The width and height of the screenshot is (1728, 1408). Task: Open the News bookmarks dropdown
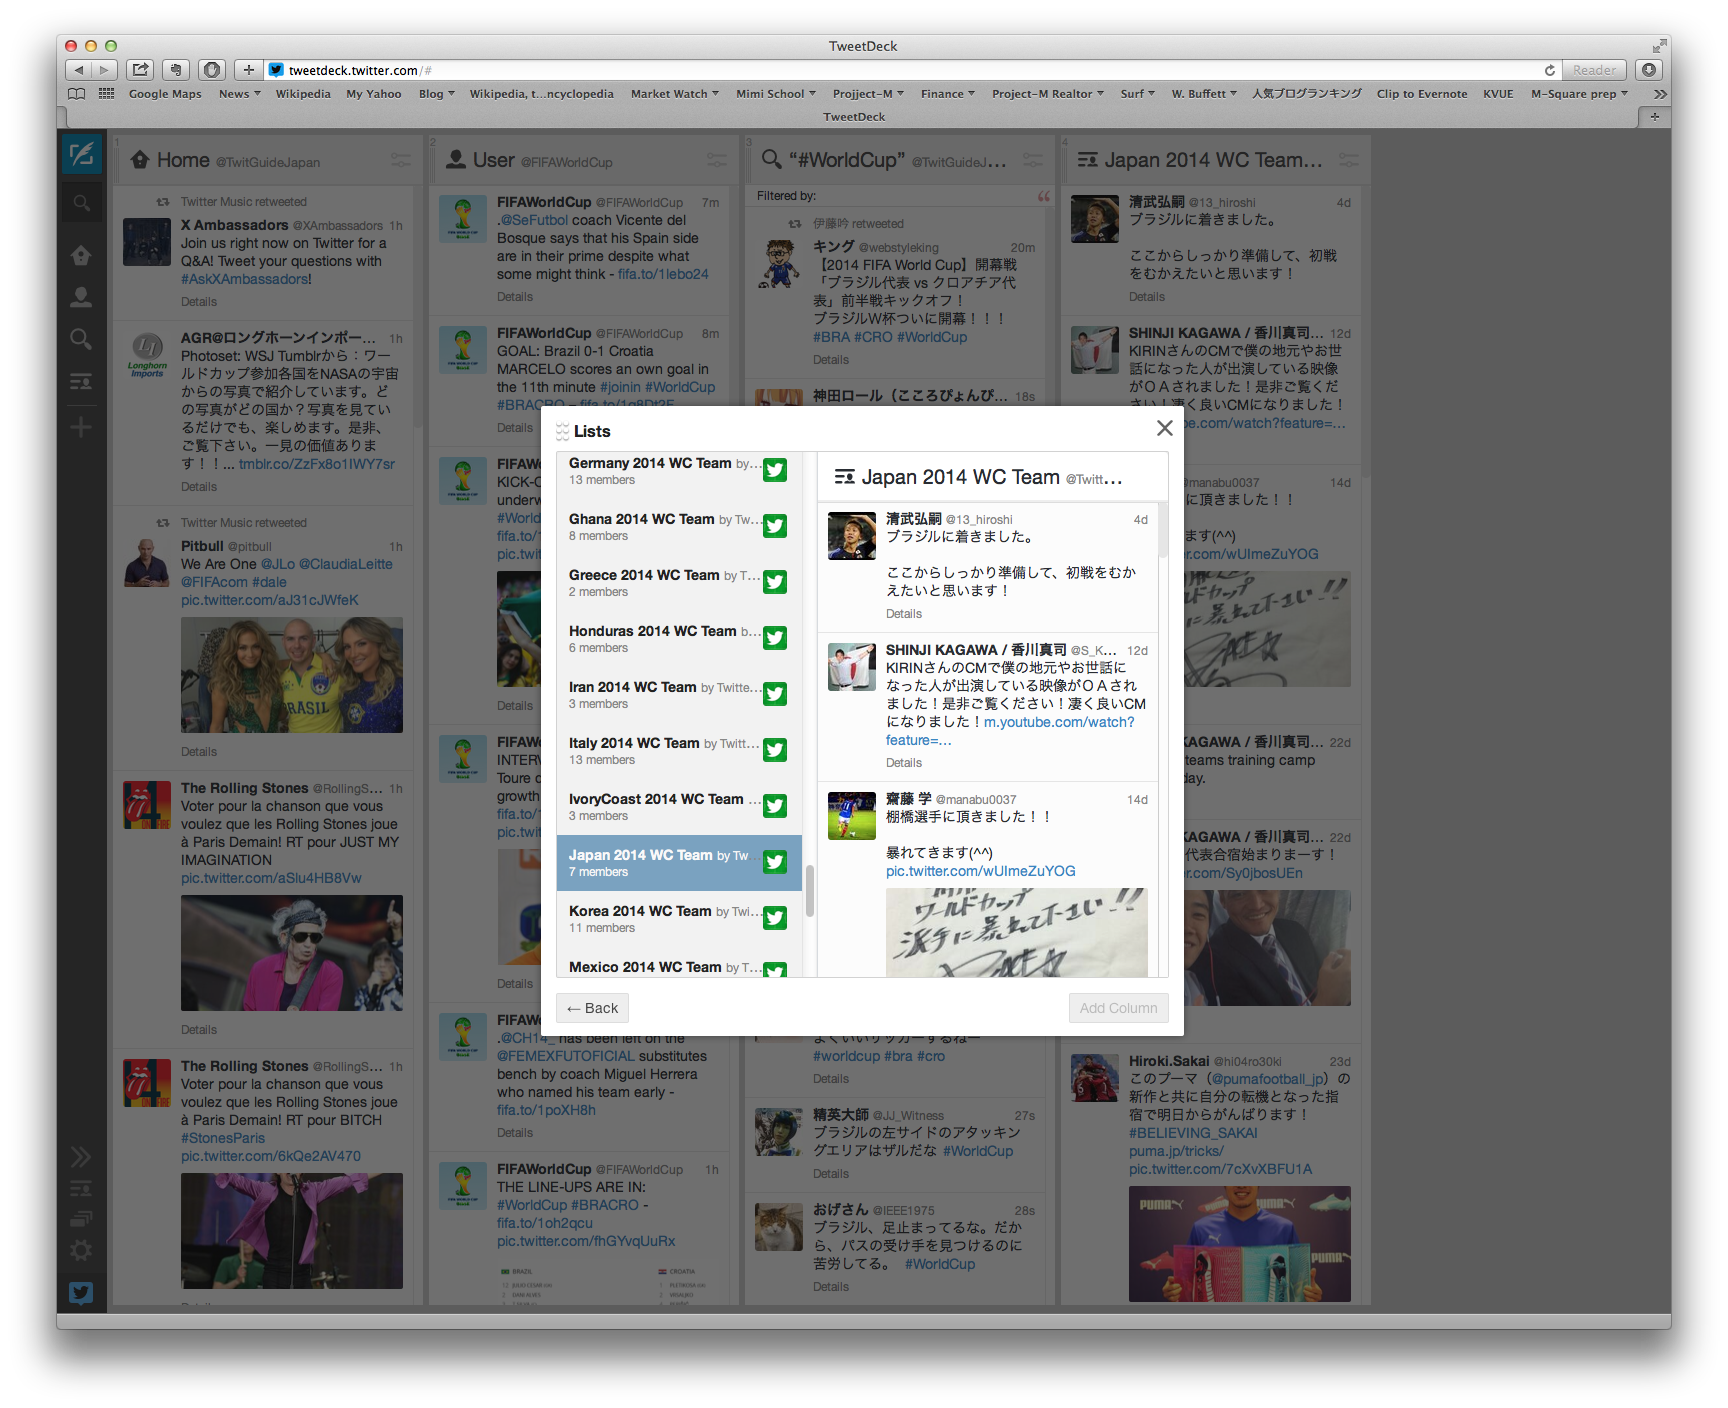coord(239,94)
